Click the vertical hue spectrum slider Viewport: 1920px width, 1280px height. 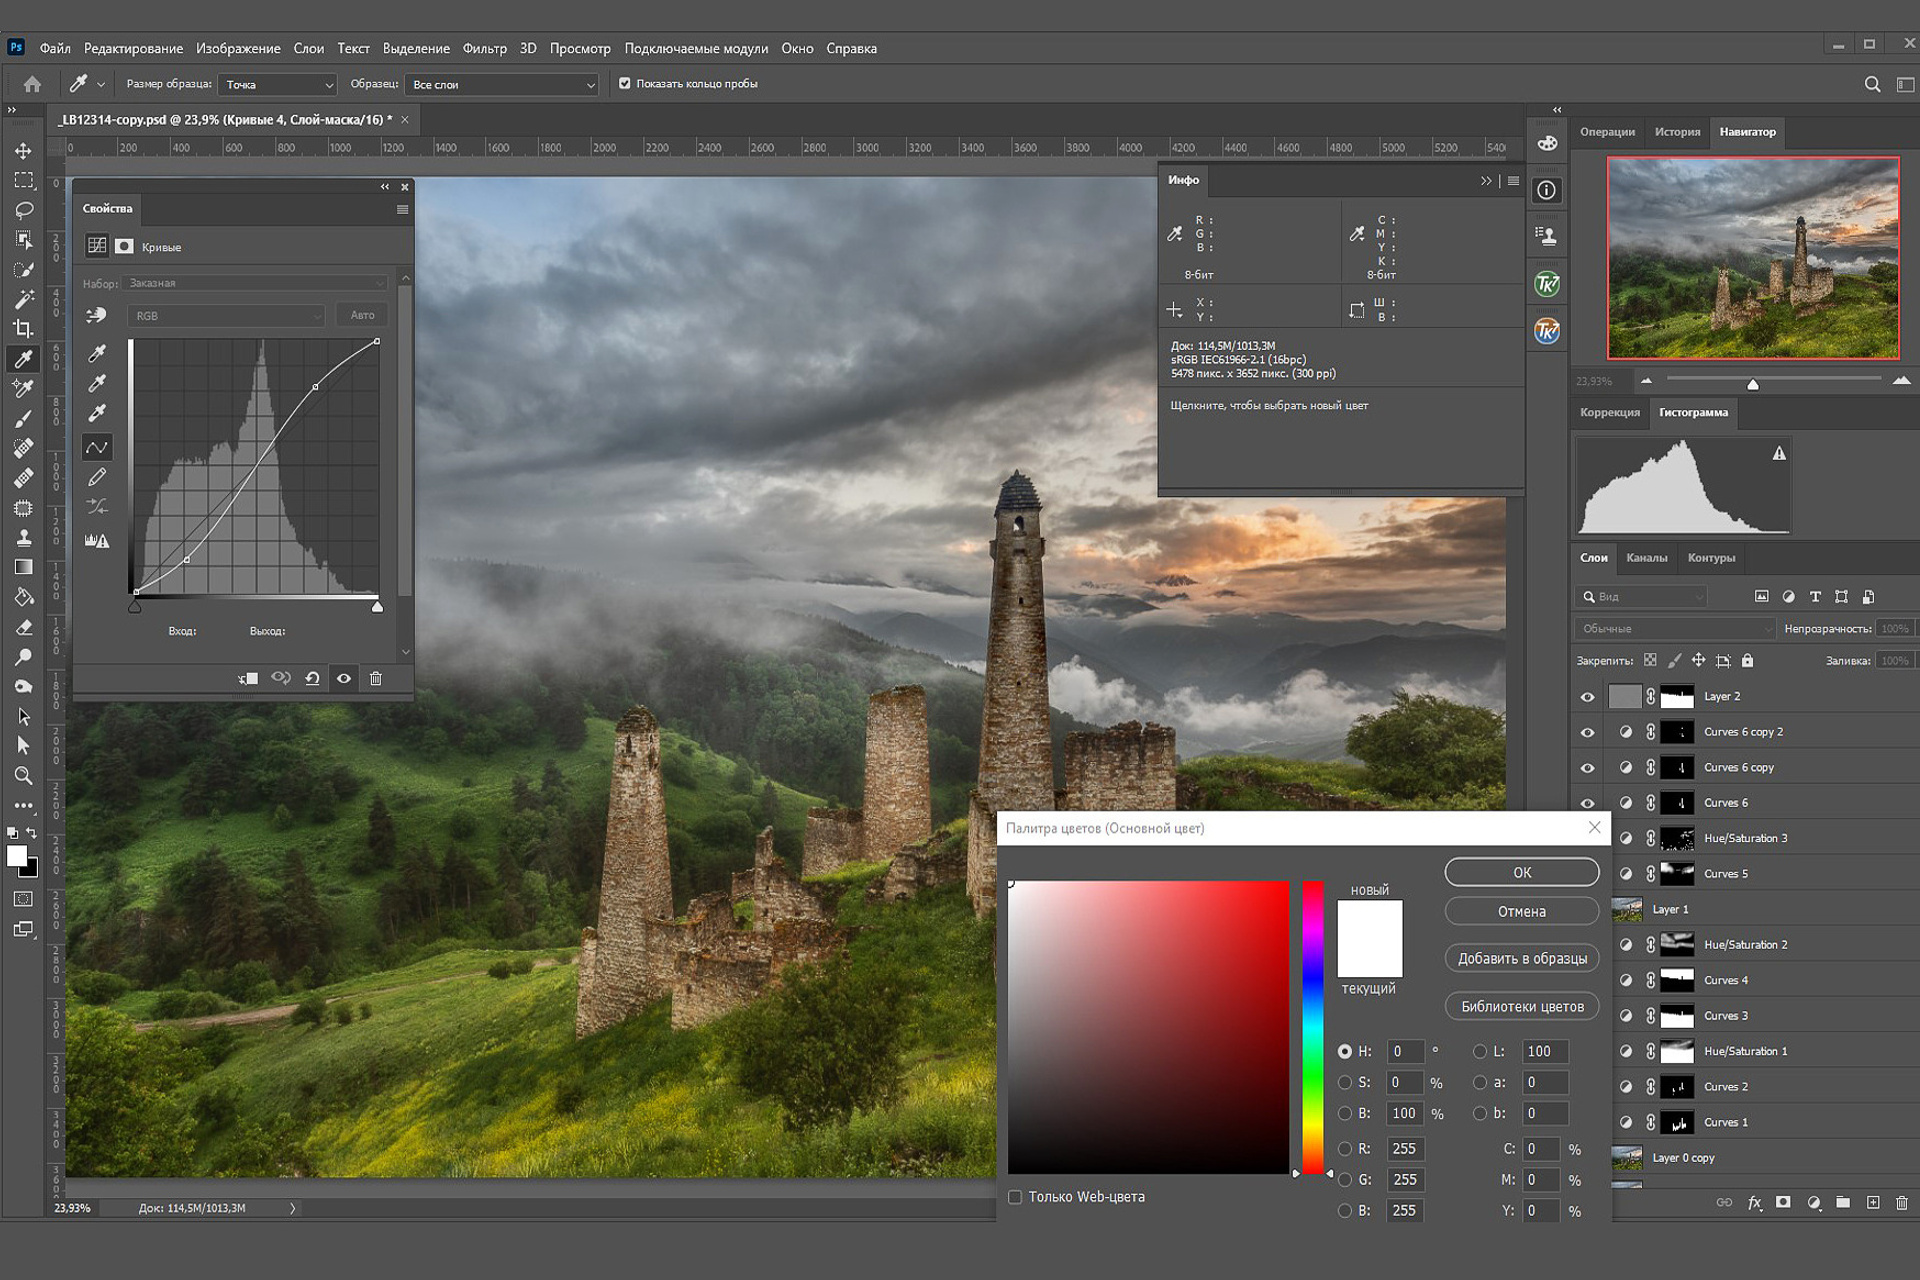(1312, 1025)
